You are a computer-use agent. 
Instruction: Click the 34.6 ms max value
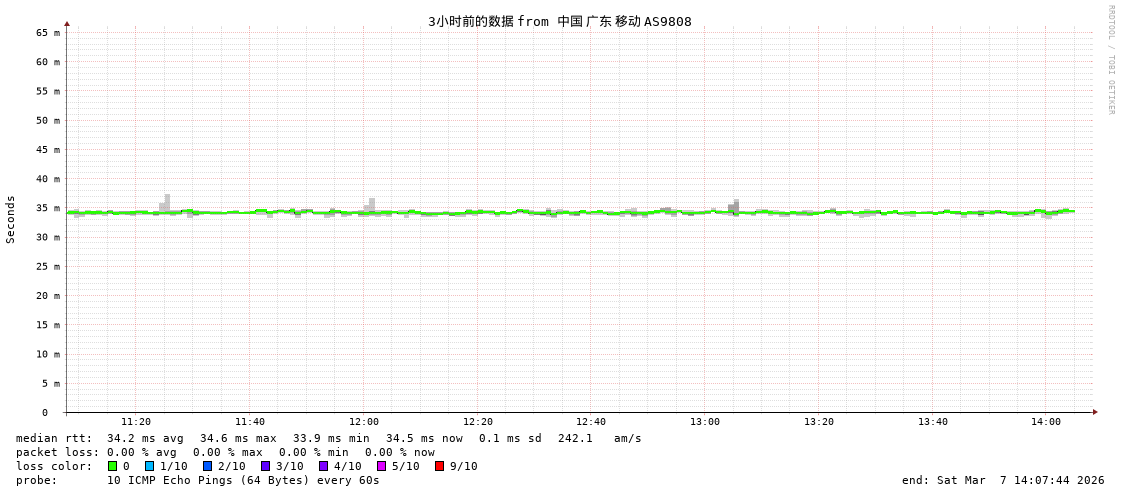pos(238,438)
